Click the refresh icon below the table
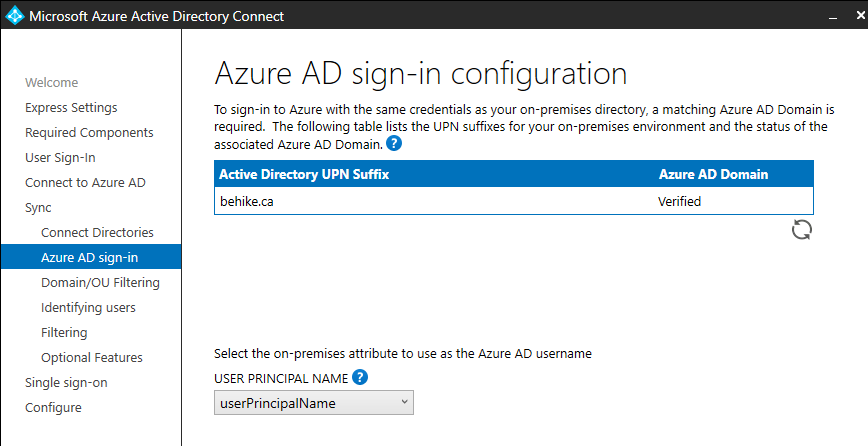 click(x=801, y=230)
